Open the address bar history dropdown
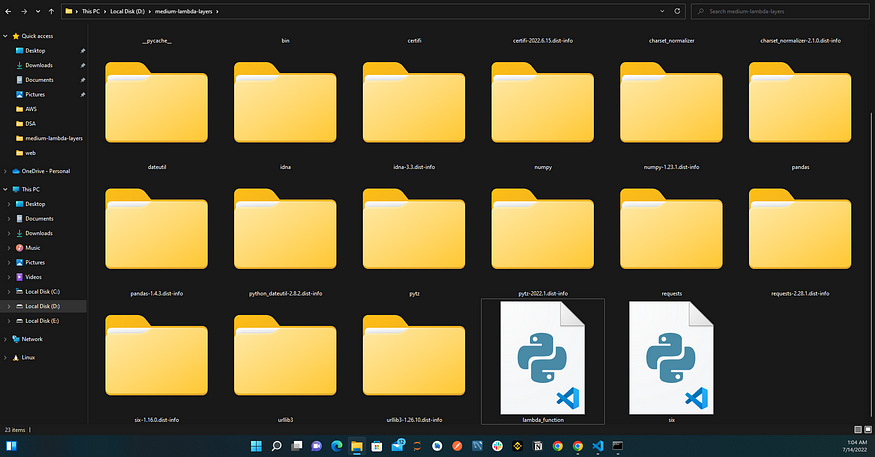 [662, 11]
